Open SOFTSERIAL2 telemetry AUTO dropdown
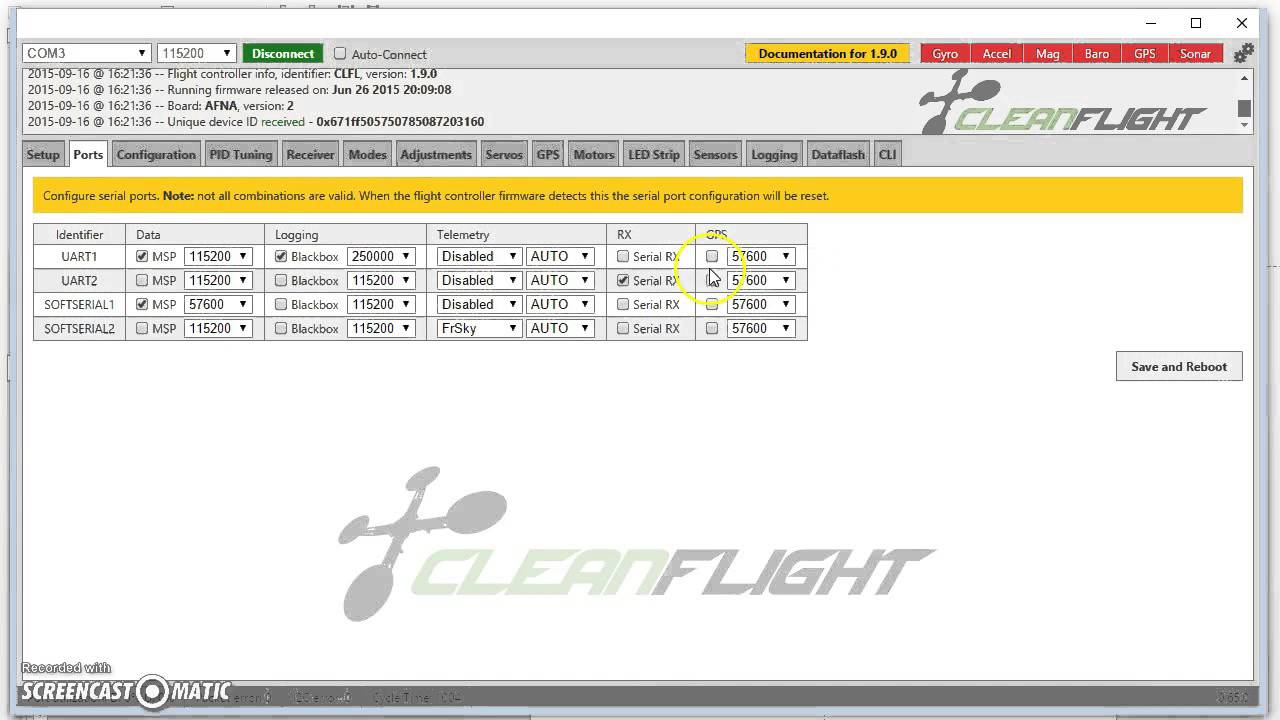Viewport: 1280px width, 720px height. [560, 328]
